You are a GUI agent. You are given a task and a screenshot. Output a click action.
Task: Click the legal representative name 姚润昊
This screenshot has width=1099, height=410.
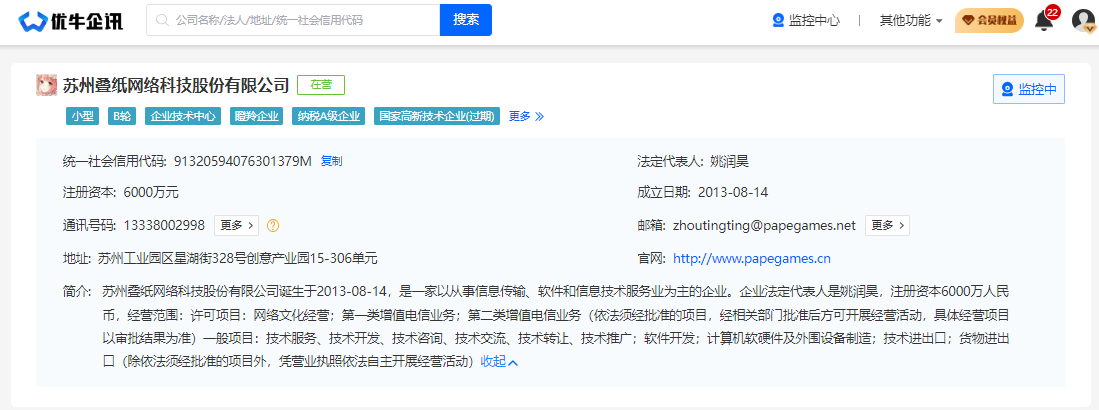pyautogui.click(x=730, y=161)
